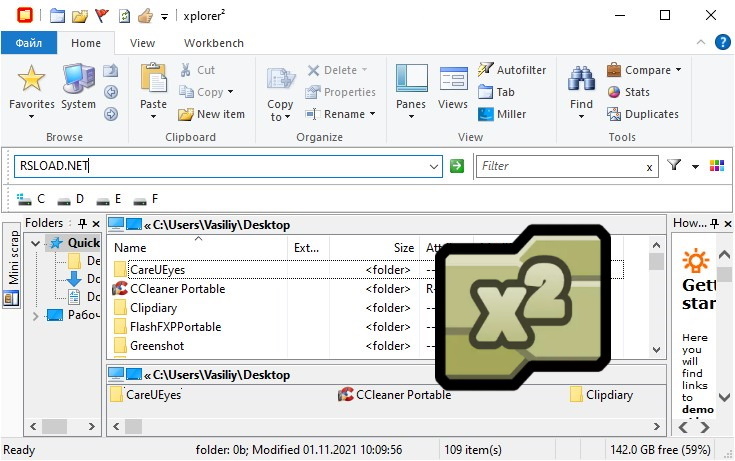Click the Cut scissors command
The height and width of the screenshot is (461, 735).
coord(197,70)
